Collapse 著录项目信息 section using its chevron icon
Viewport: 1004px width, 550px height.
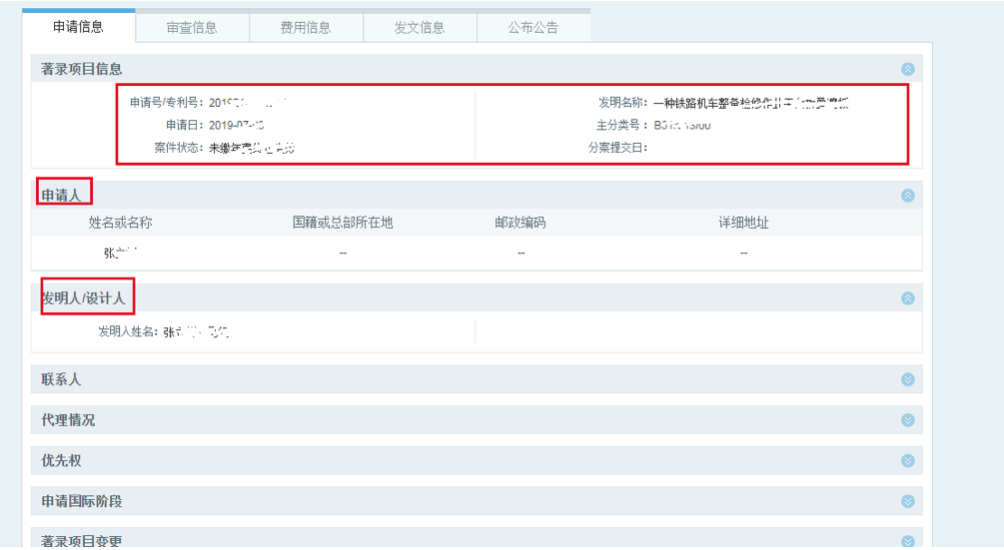point(907,69)
